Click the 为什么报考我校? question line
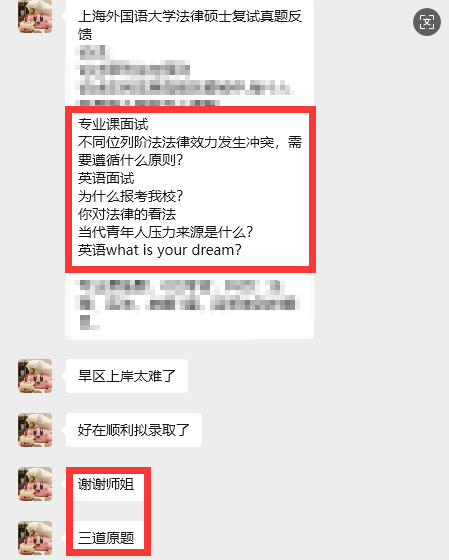The width and height of the screenshot is (449, 560). point(130,196)
